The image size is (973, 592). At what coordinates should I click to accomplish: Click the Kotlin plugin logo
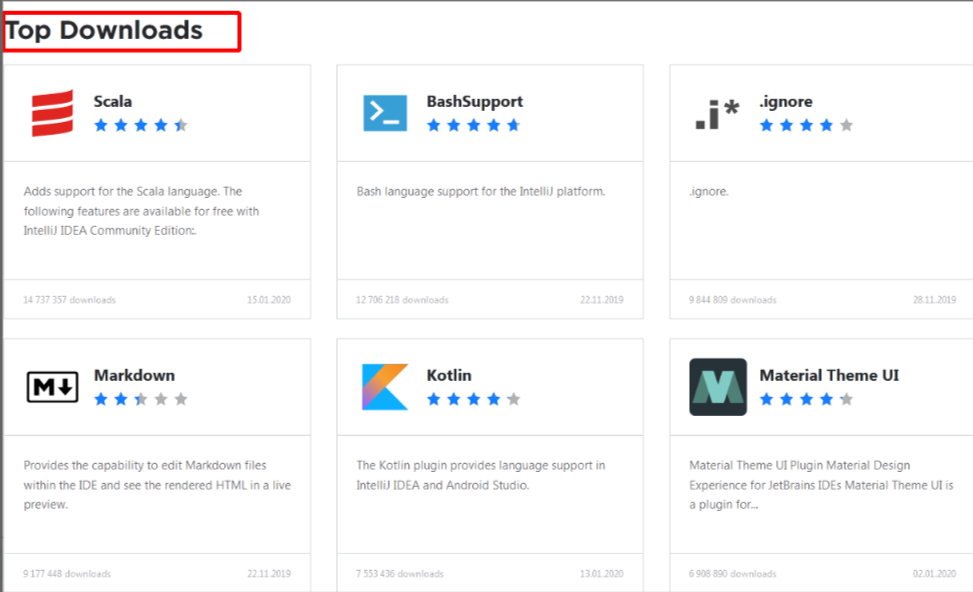385,387
